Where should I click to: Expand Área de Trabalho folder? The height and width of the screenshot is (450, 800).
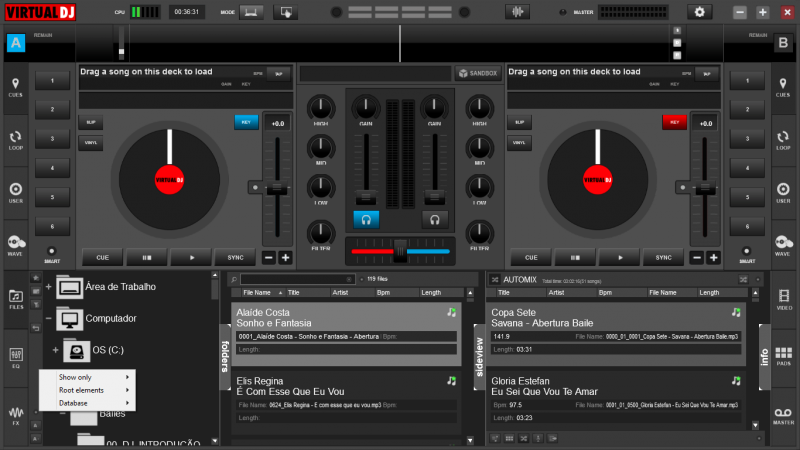[48, 287]
